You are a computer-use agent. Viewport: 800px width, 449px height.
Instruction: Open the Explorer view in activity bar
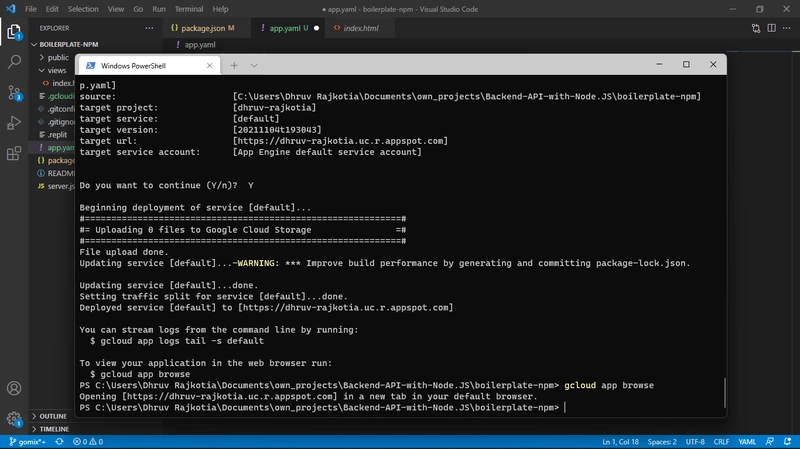click(x=14, y=32)
